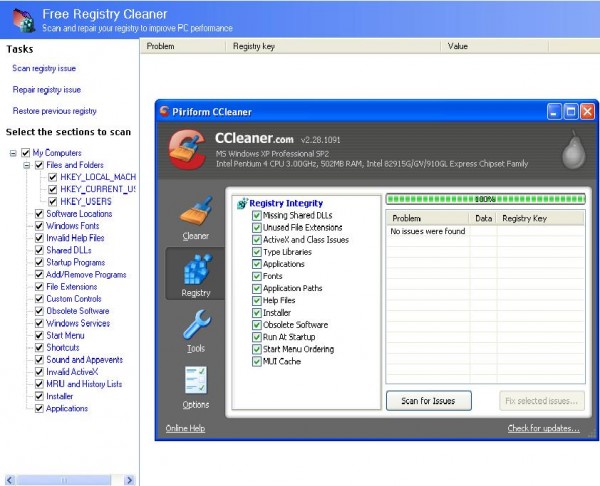Select MRU and History Lists item
This screenshot has width=600, height=486.
click(x=84, y=384)
